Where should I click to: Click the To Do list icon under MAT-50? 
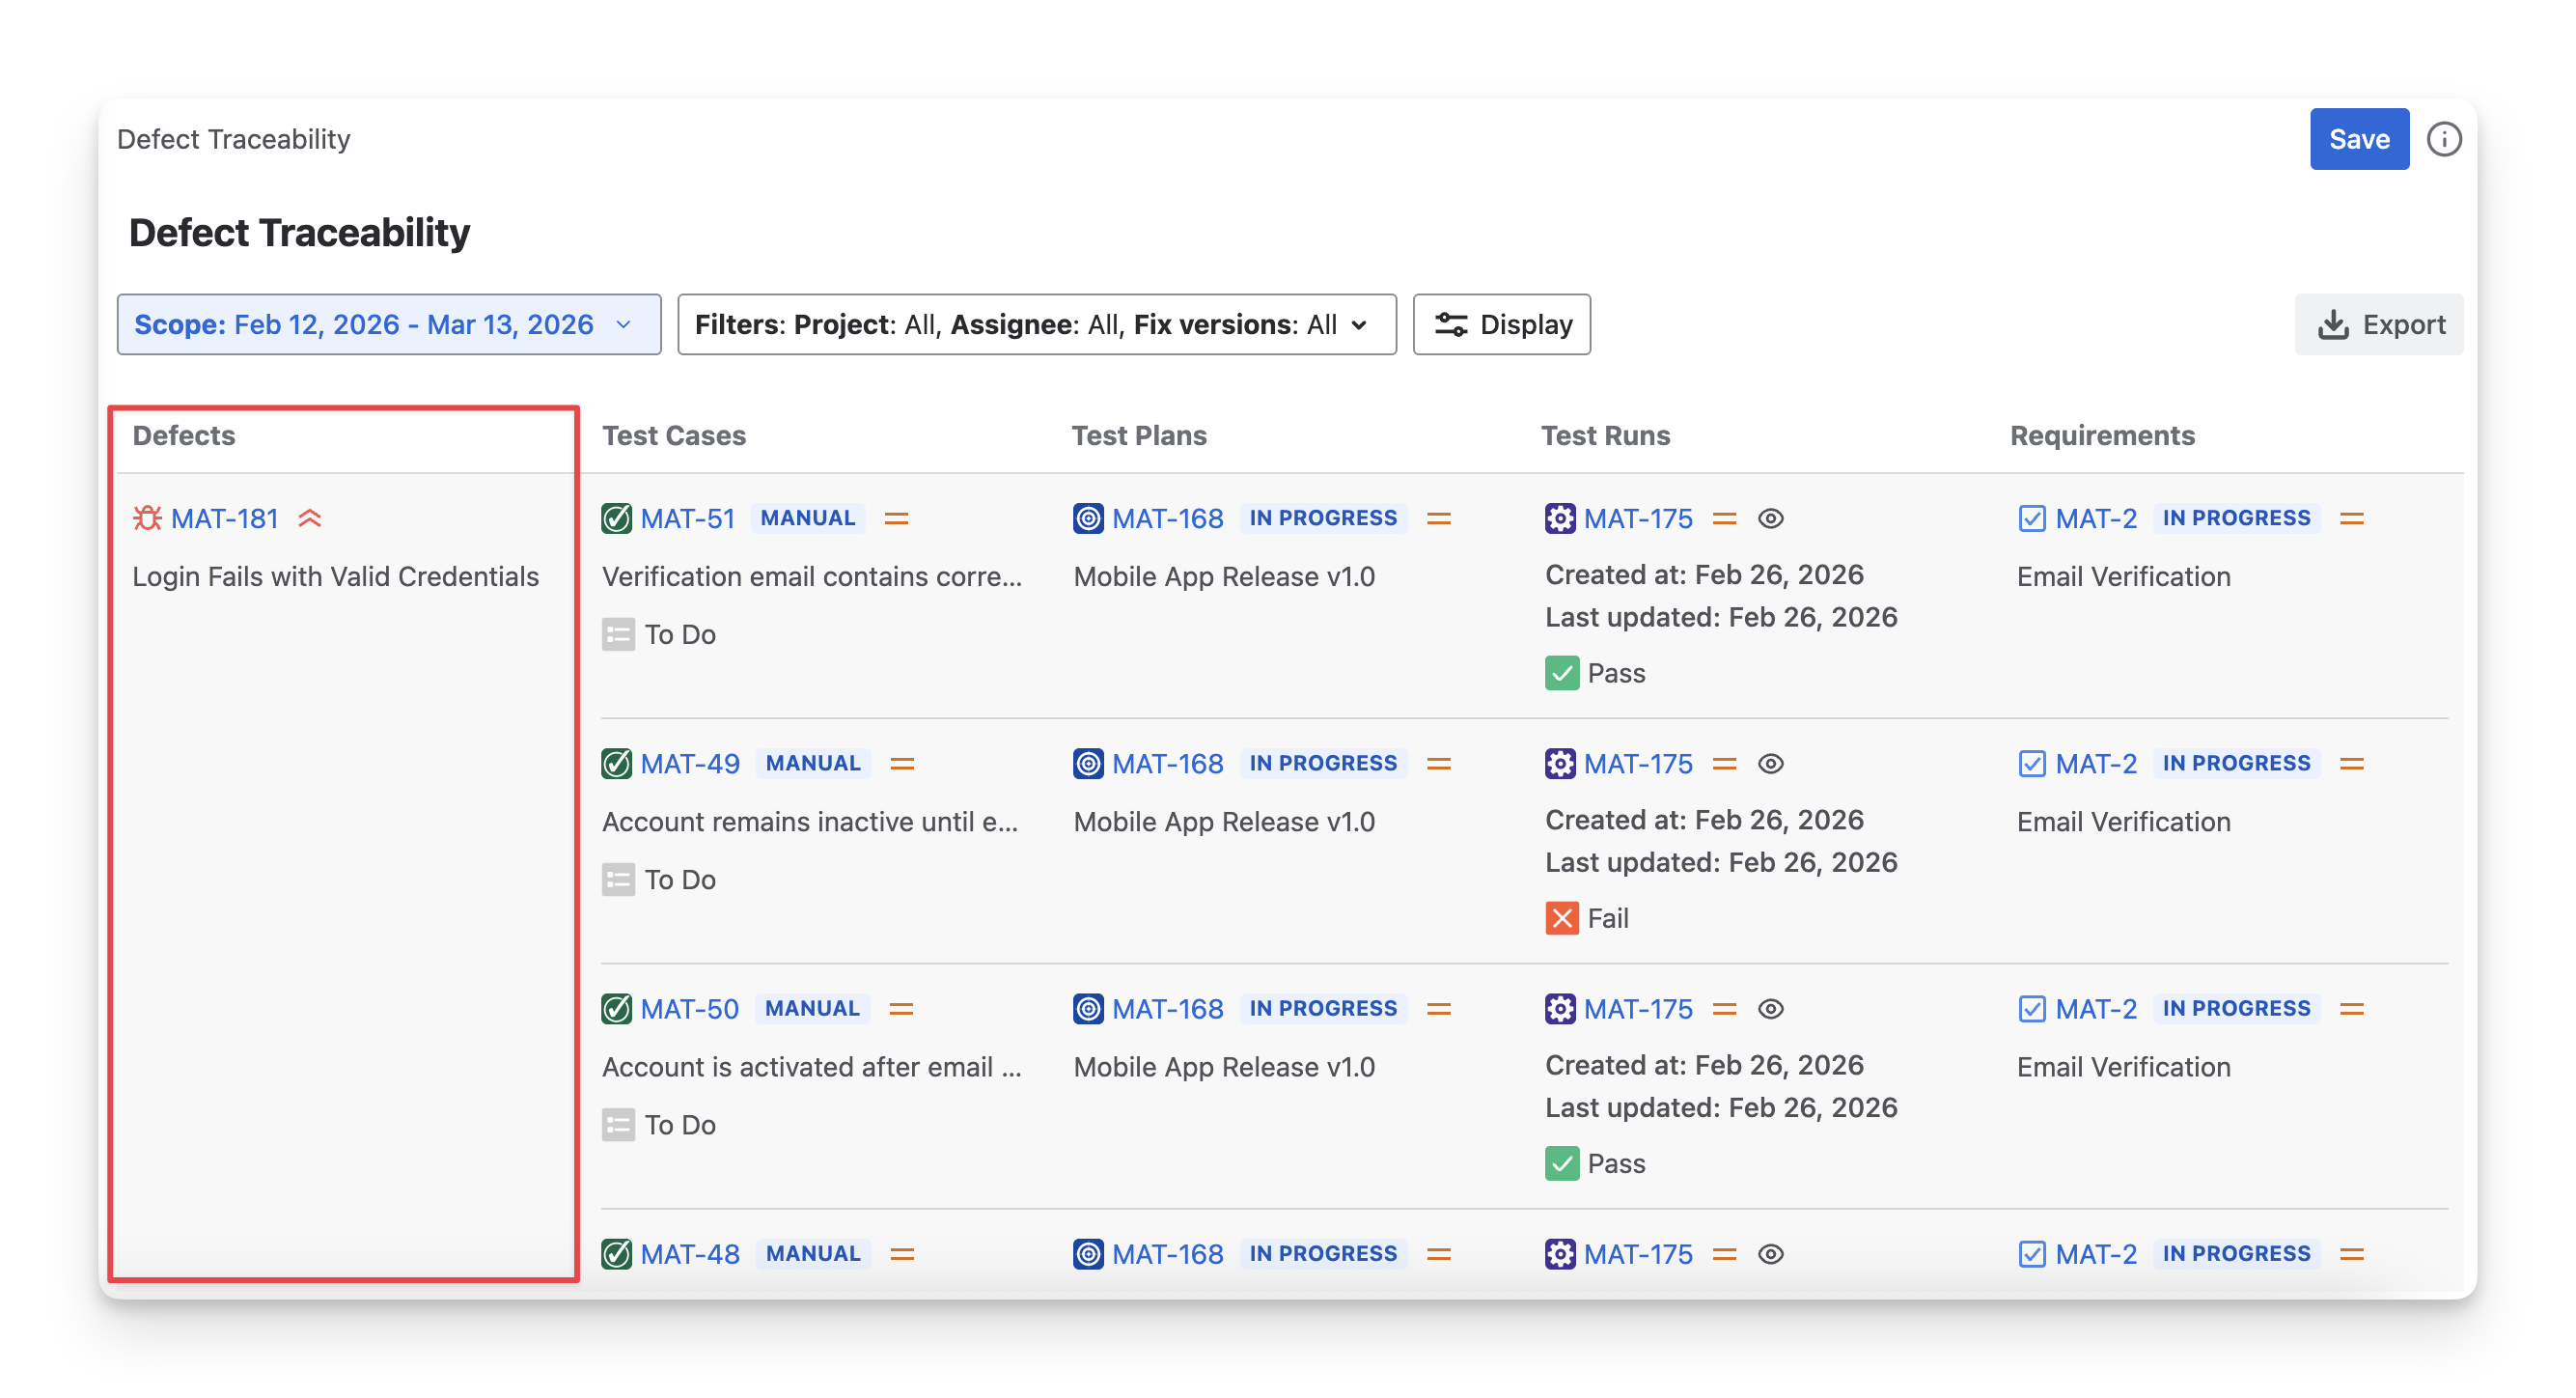pos(618,1124)
